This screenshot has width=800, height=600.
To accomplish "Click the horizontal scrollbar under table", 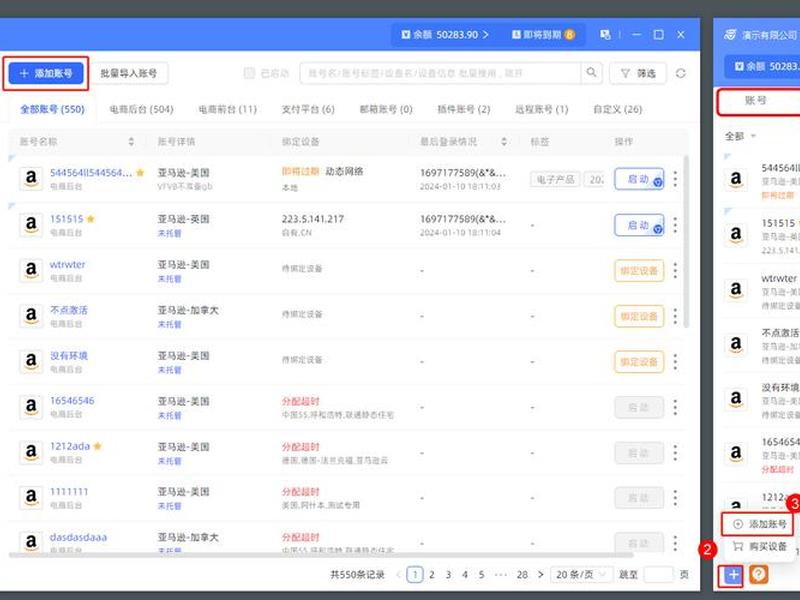I will [x=321, y=555].
